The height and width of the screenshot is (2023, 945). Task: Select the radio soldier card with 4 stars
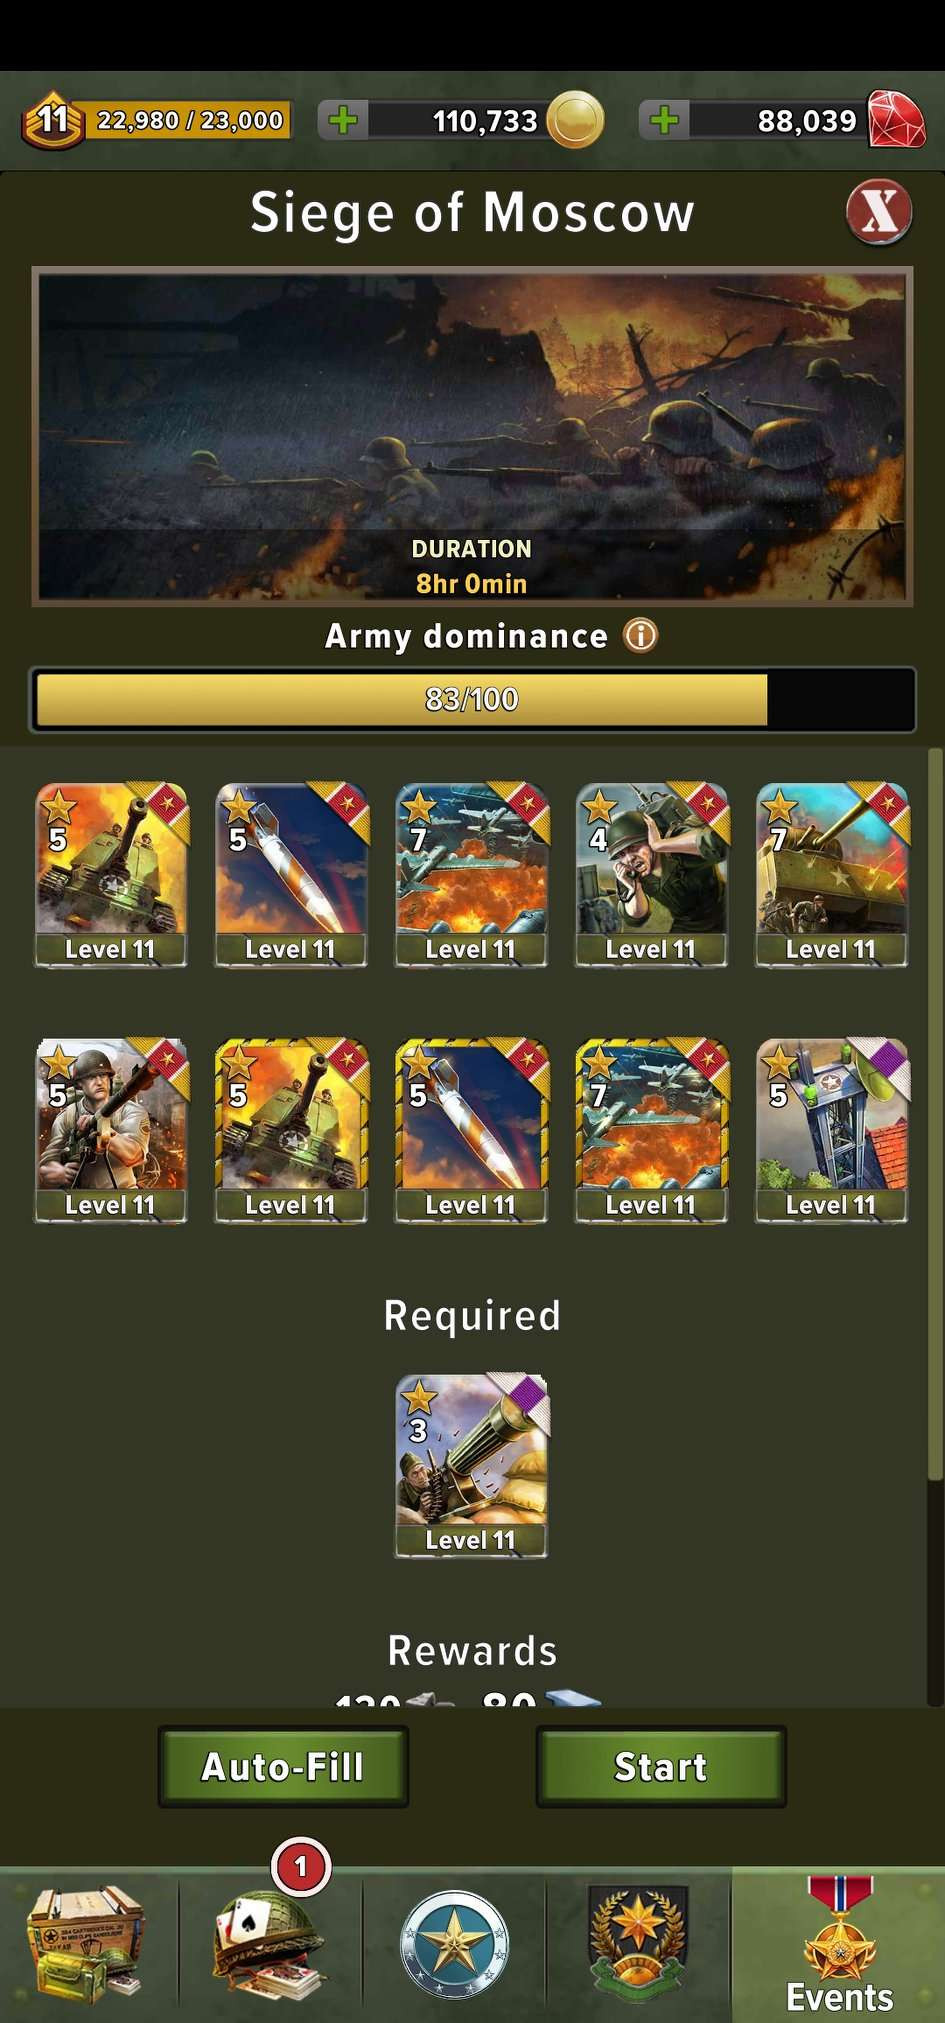[651, 875]
